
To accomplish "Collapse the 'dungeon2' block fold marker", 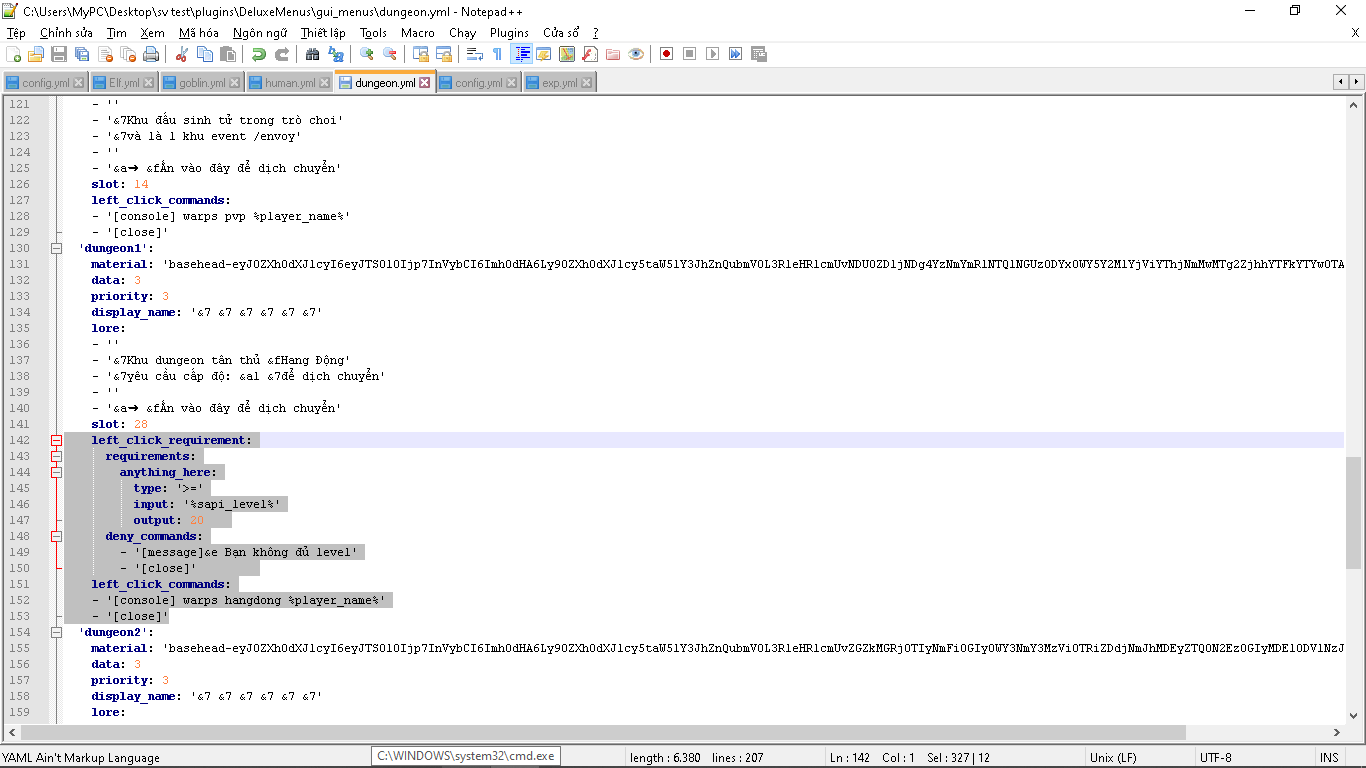I will coord(57,632).
